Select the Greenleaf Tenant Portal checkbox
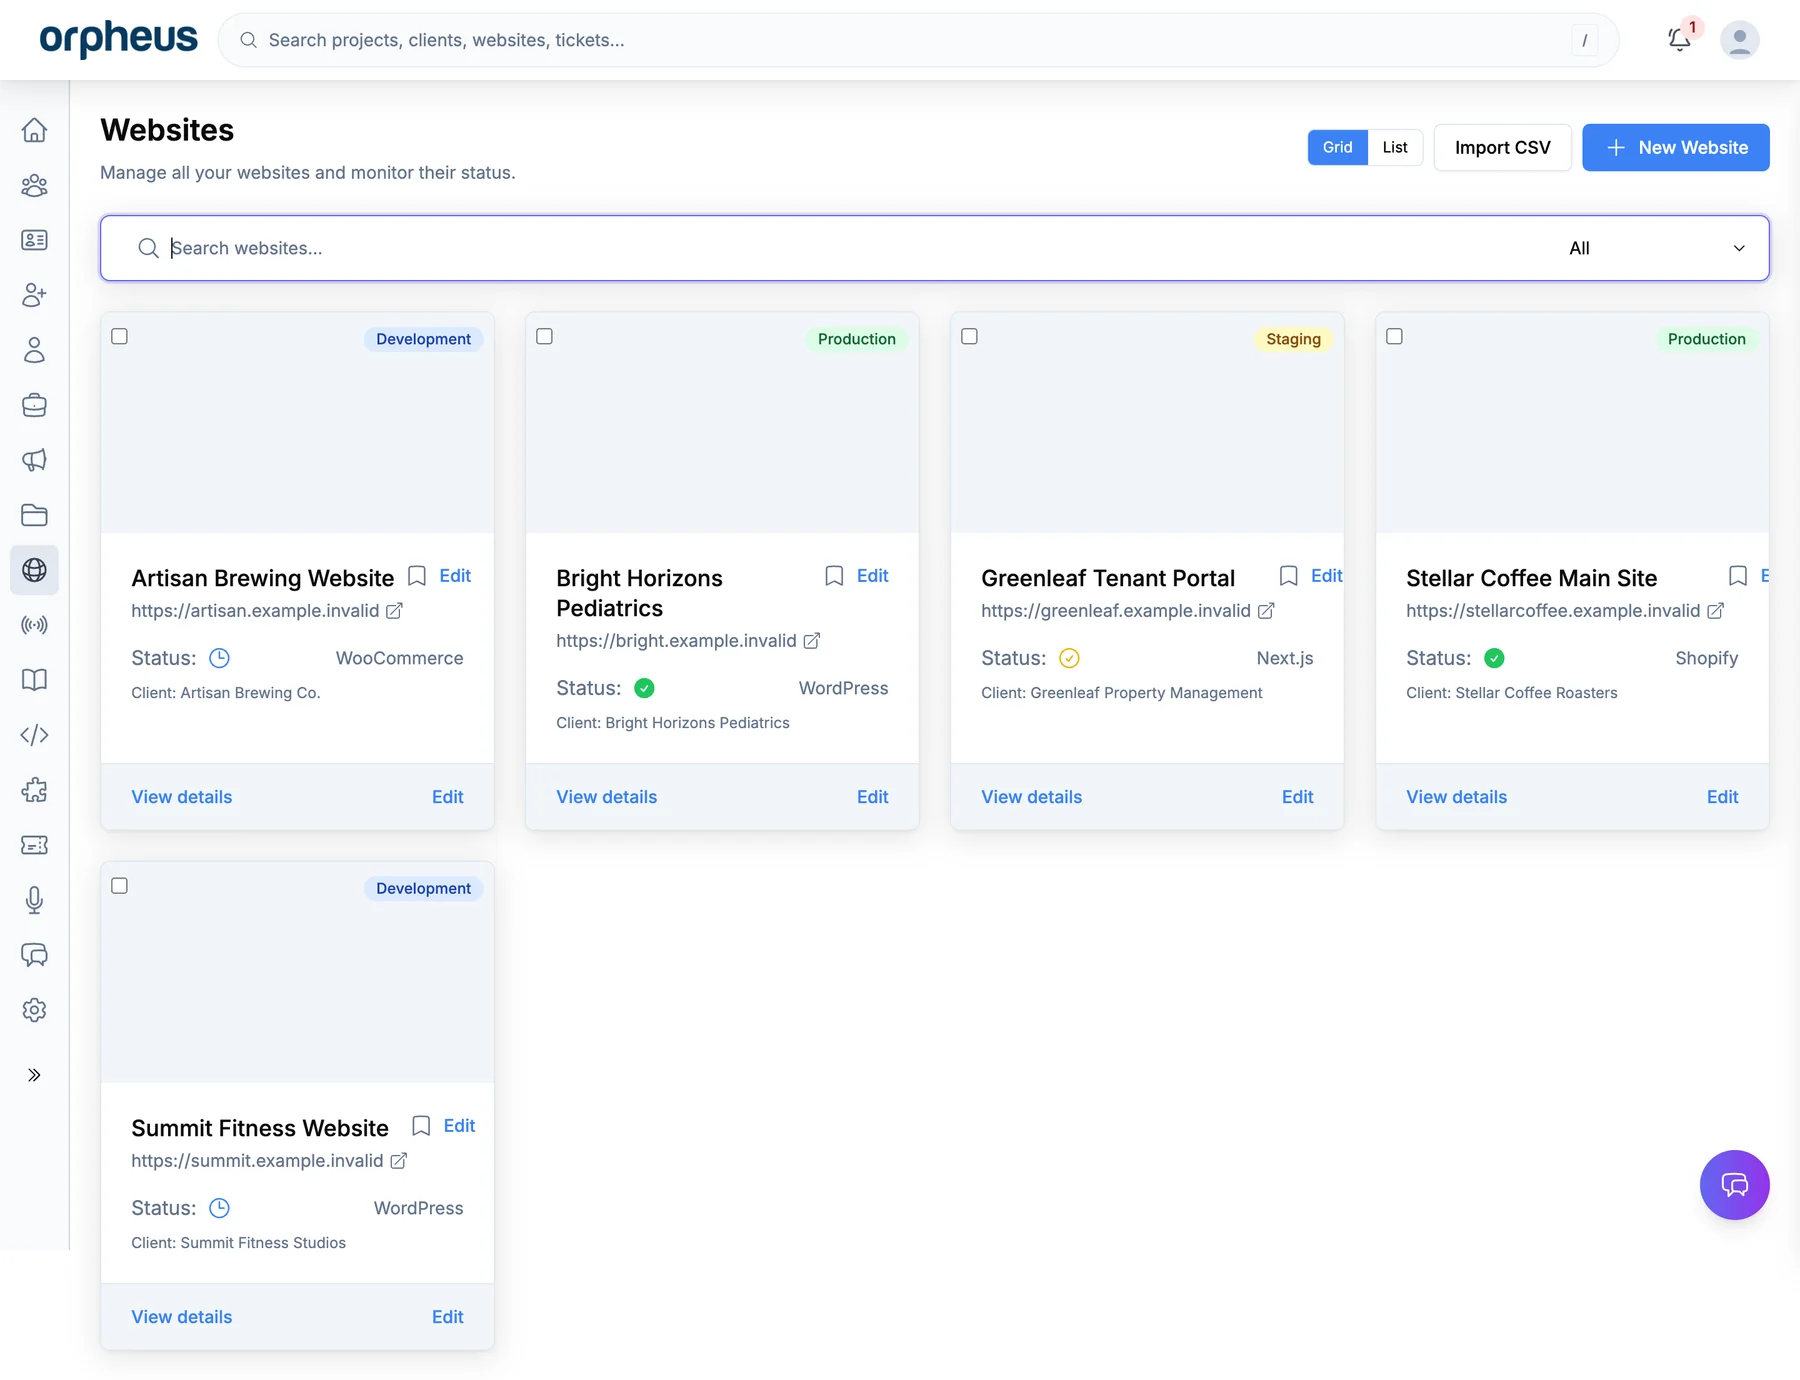This screenshot has width=1800, height=1380. coord(970,337)
